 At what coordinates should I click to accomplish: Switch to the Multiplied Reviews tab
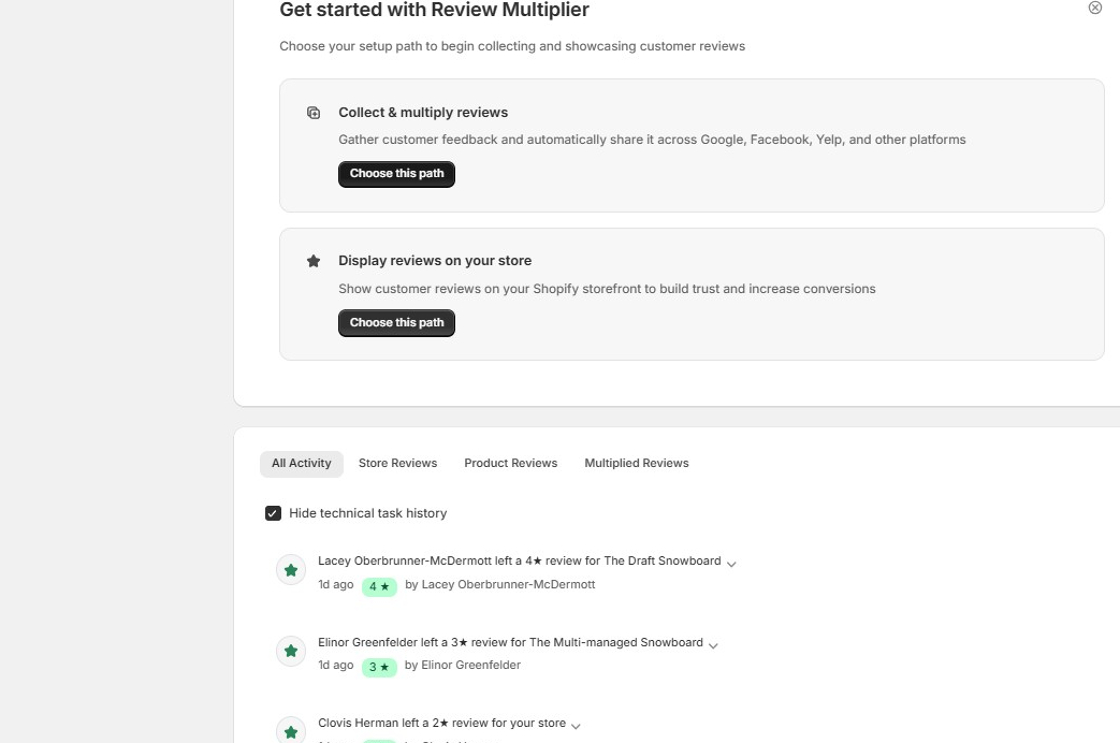(636, 463)
